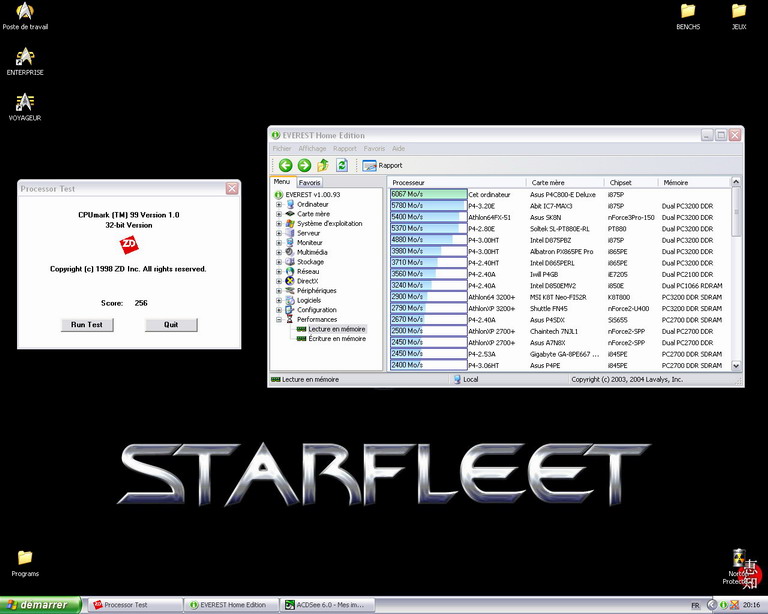Viewport: 768px width, 614px height.
Task: Switch to Processor Test taskbar button
Action: pos(135,605)
